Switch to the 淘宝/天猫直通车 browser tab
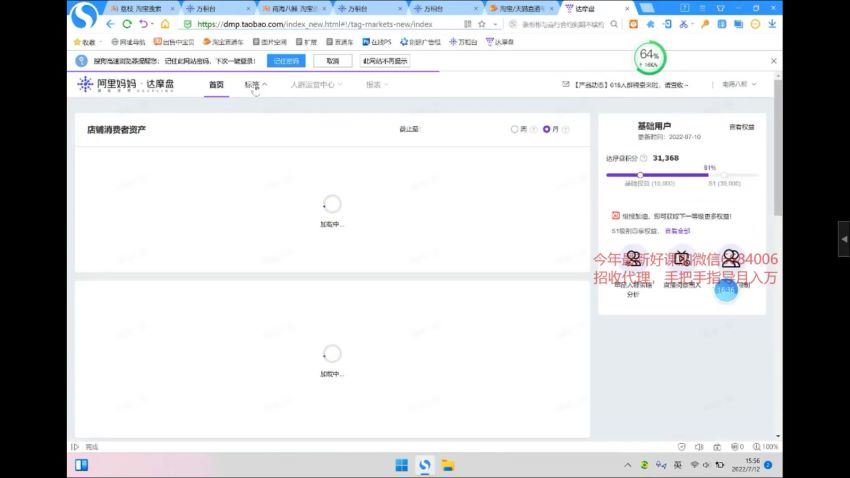Screen dimensions: 850x478 [519, 9]
